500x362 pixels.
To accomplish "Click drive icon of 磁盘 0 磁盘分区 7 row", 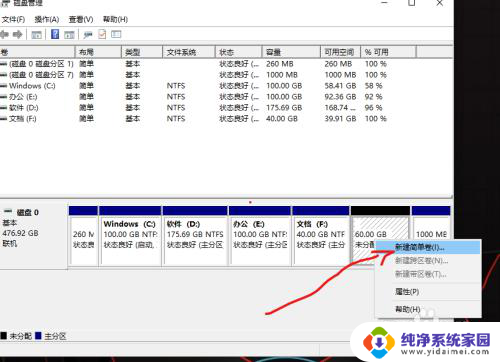I will (3, 75).
